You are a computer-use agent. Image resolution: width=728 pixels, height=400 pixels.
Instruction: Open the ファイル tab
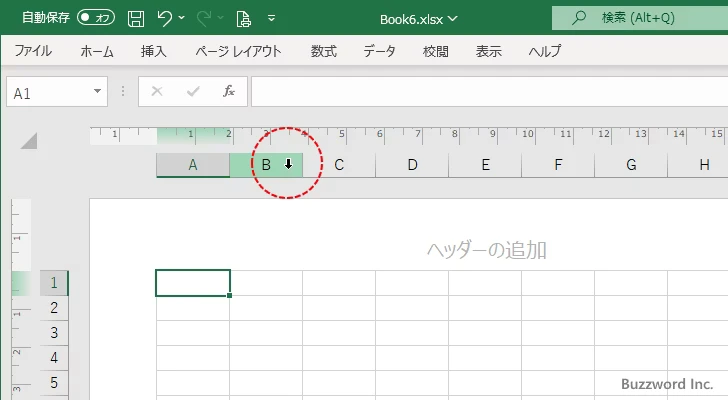33,51
